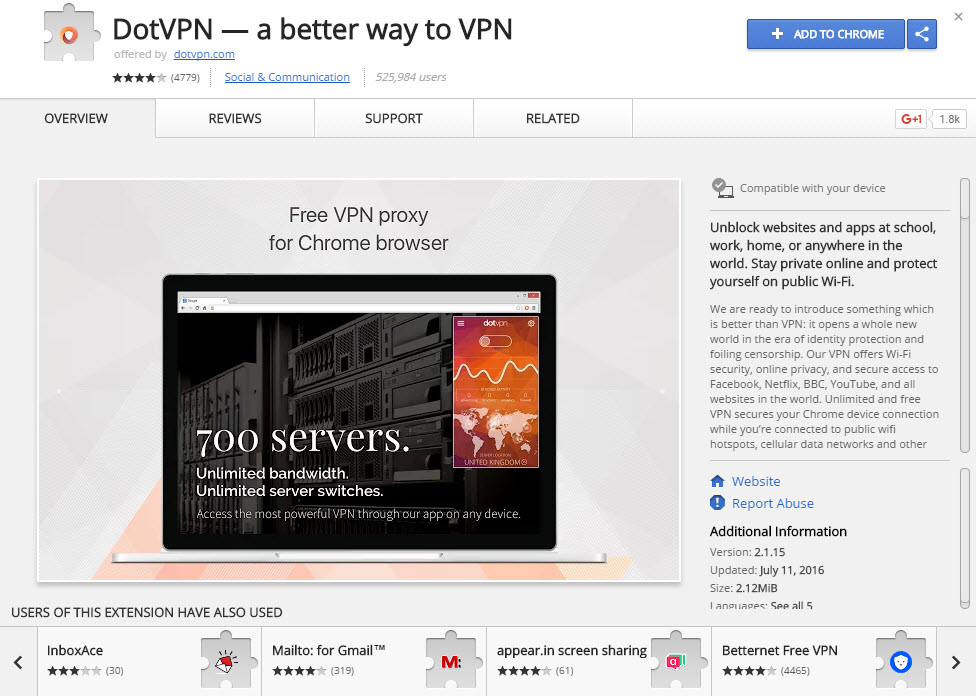Click the DotVPN puzzle-piece extension icon
Image resolution: width=976 pixels, height=696 pixels.
(70, 34)
